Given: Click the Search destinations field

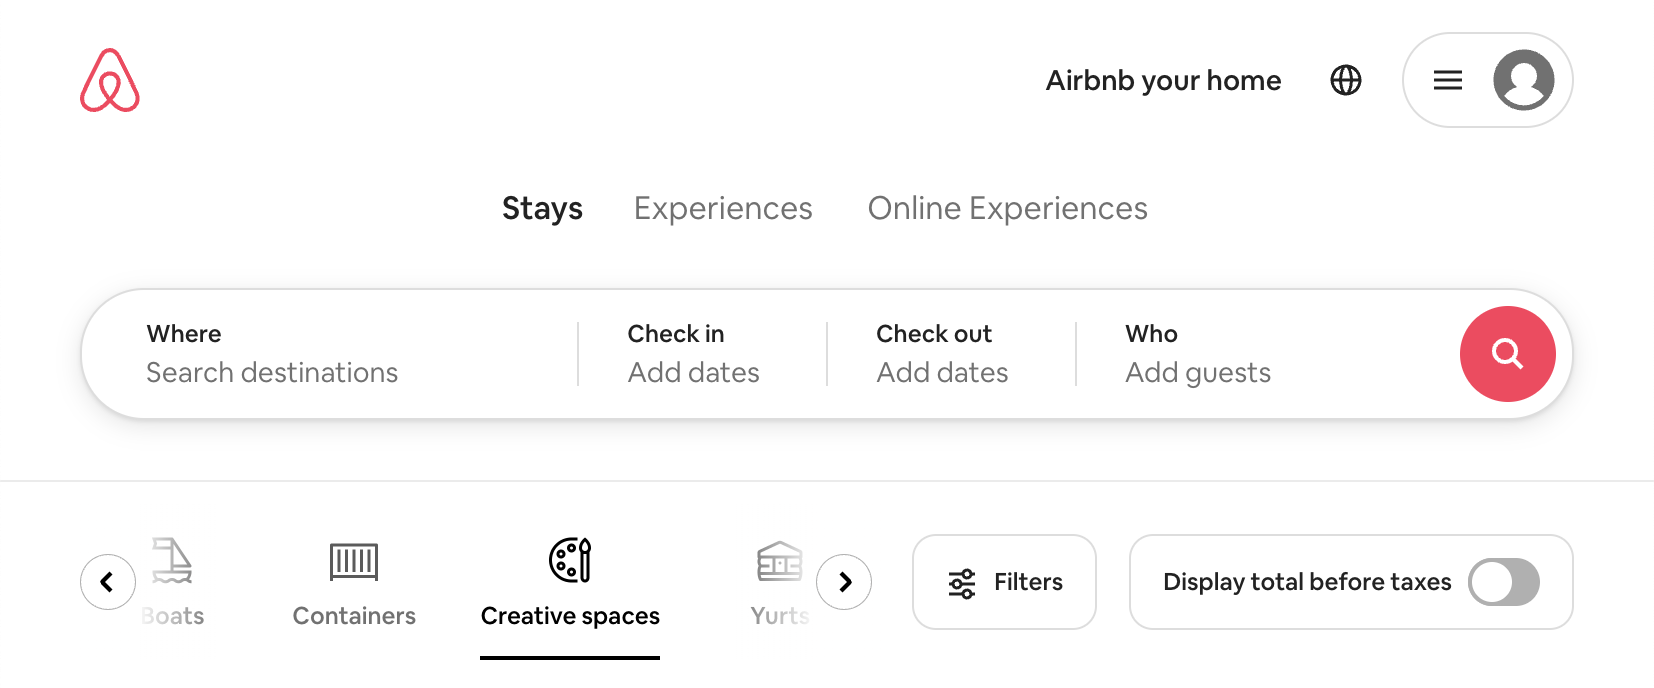Looking at the screenshot, I should (x=330, y=354).
